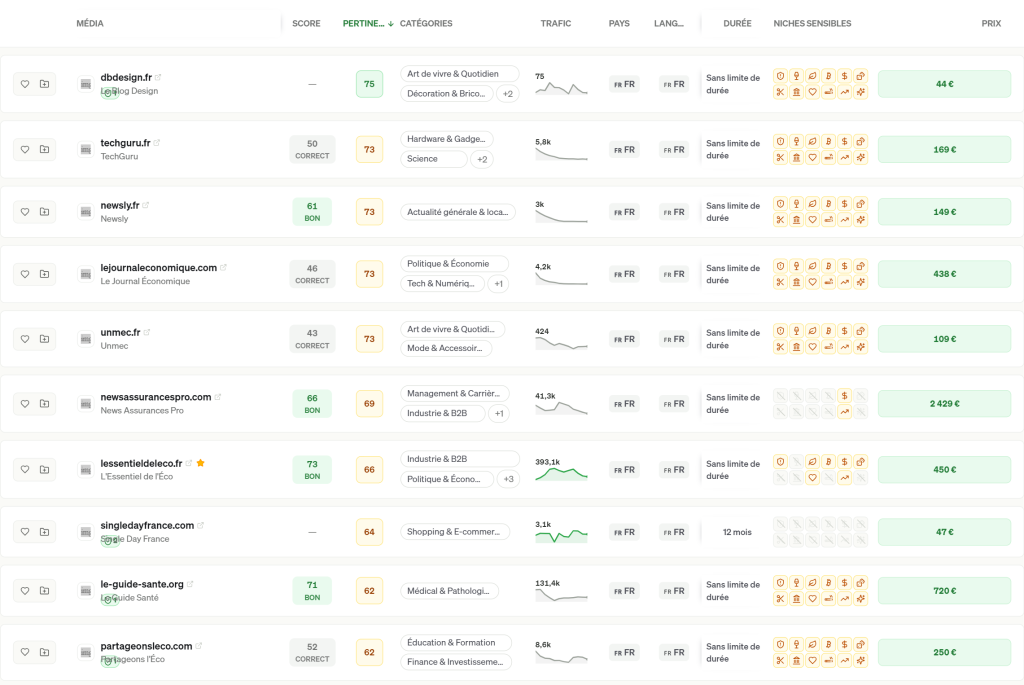
Task: Favorite le-guide-sante.org with heart icon
Action: pyautogui.click(x=25, y=591)
